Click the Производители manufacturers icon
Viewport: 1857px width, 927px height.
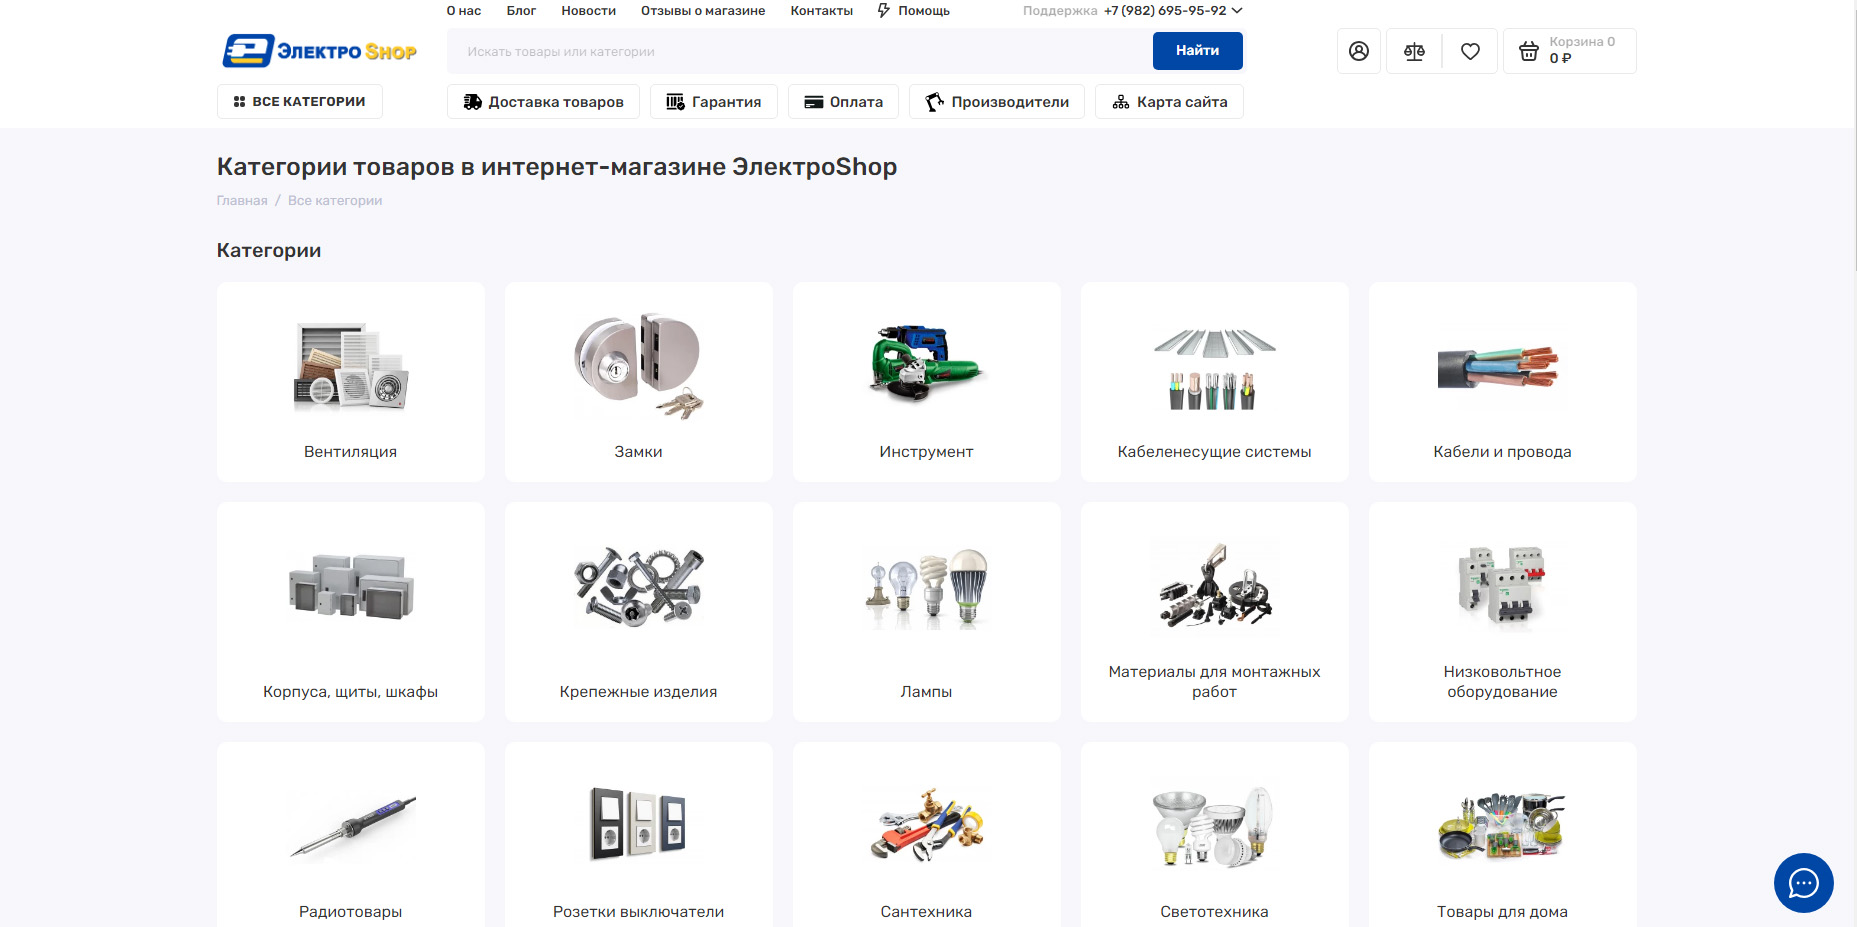coord(935,102)
